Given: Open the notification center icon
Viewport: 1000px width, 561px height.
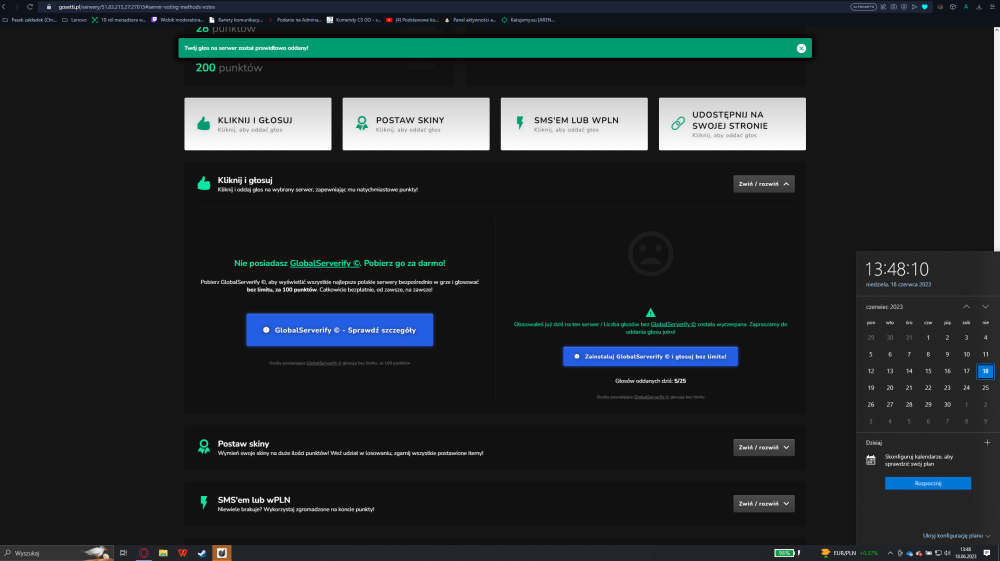Looking at the screenshot, I should pos(987,553).
